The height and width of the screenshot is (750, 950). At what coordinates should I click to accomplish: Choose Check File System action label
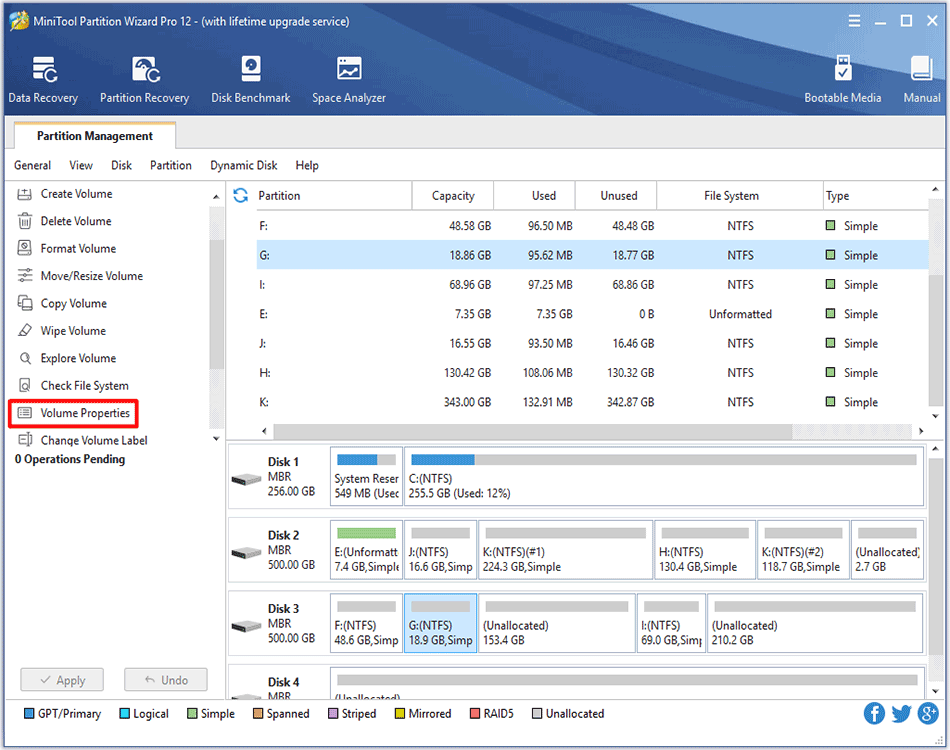point(85,385)
